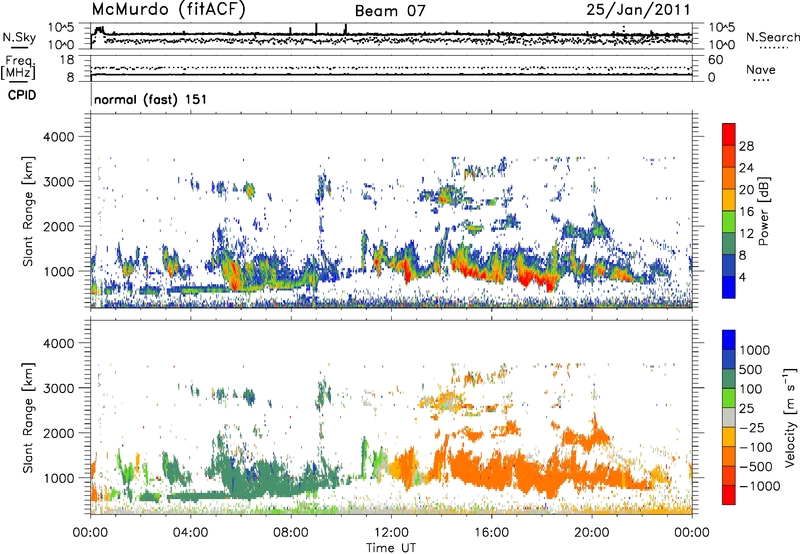Image resolution: width=800 pixels, height=554 pixels.
Task: Select the Power [dB] colorbar title
Action: coord(763,211)
